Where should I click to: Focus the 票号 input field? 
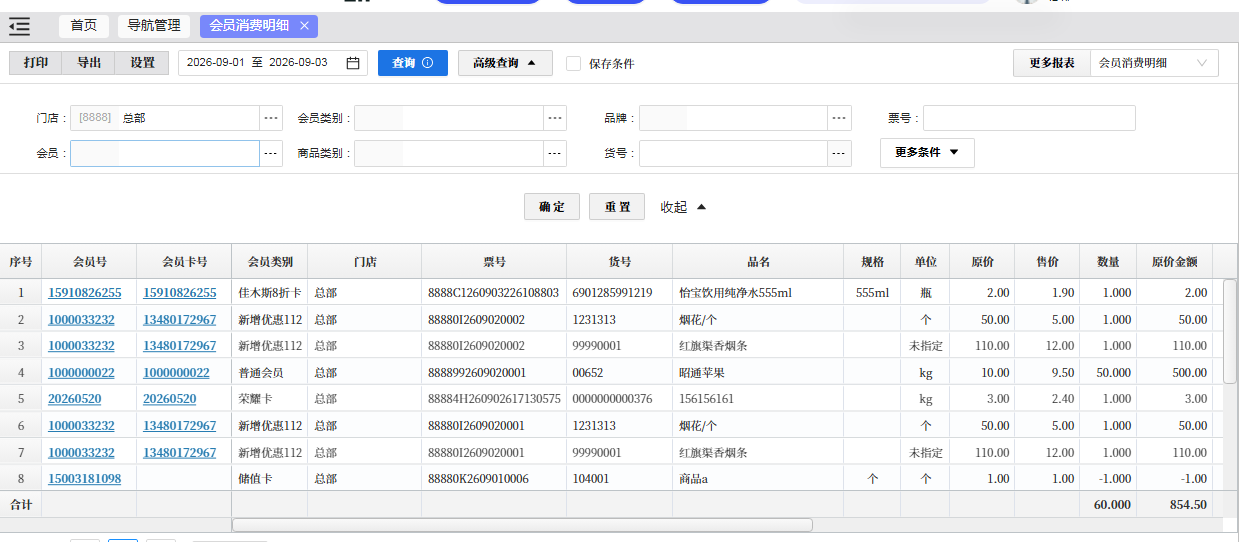[1029, 118]
